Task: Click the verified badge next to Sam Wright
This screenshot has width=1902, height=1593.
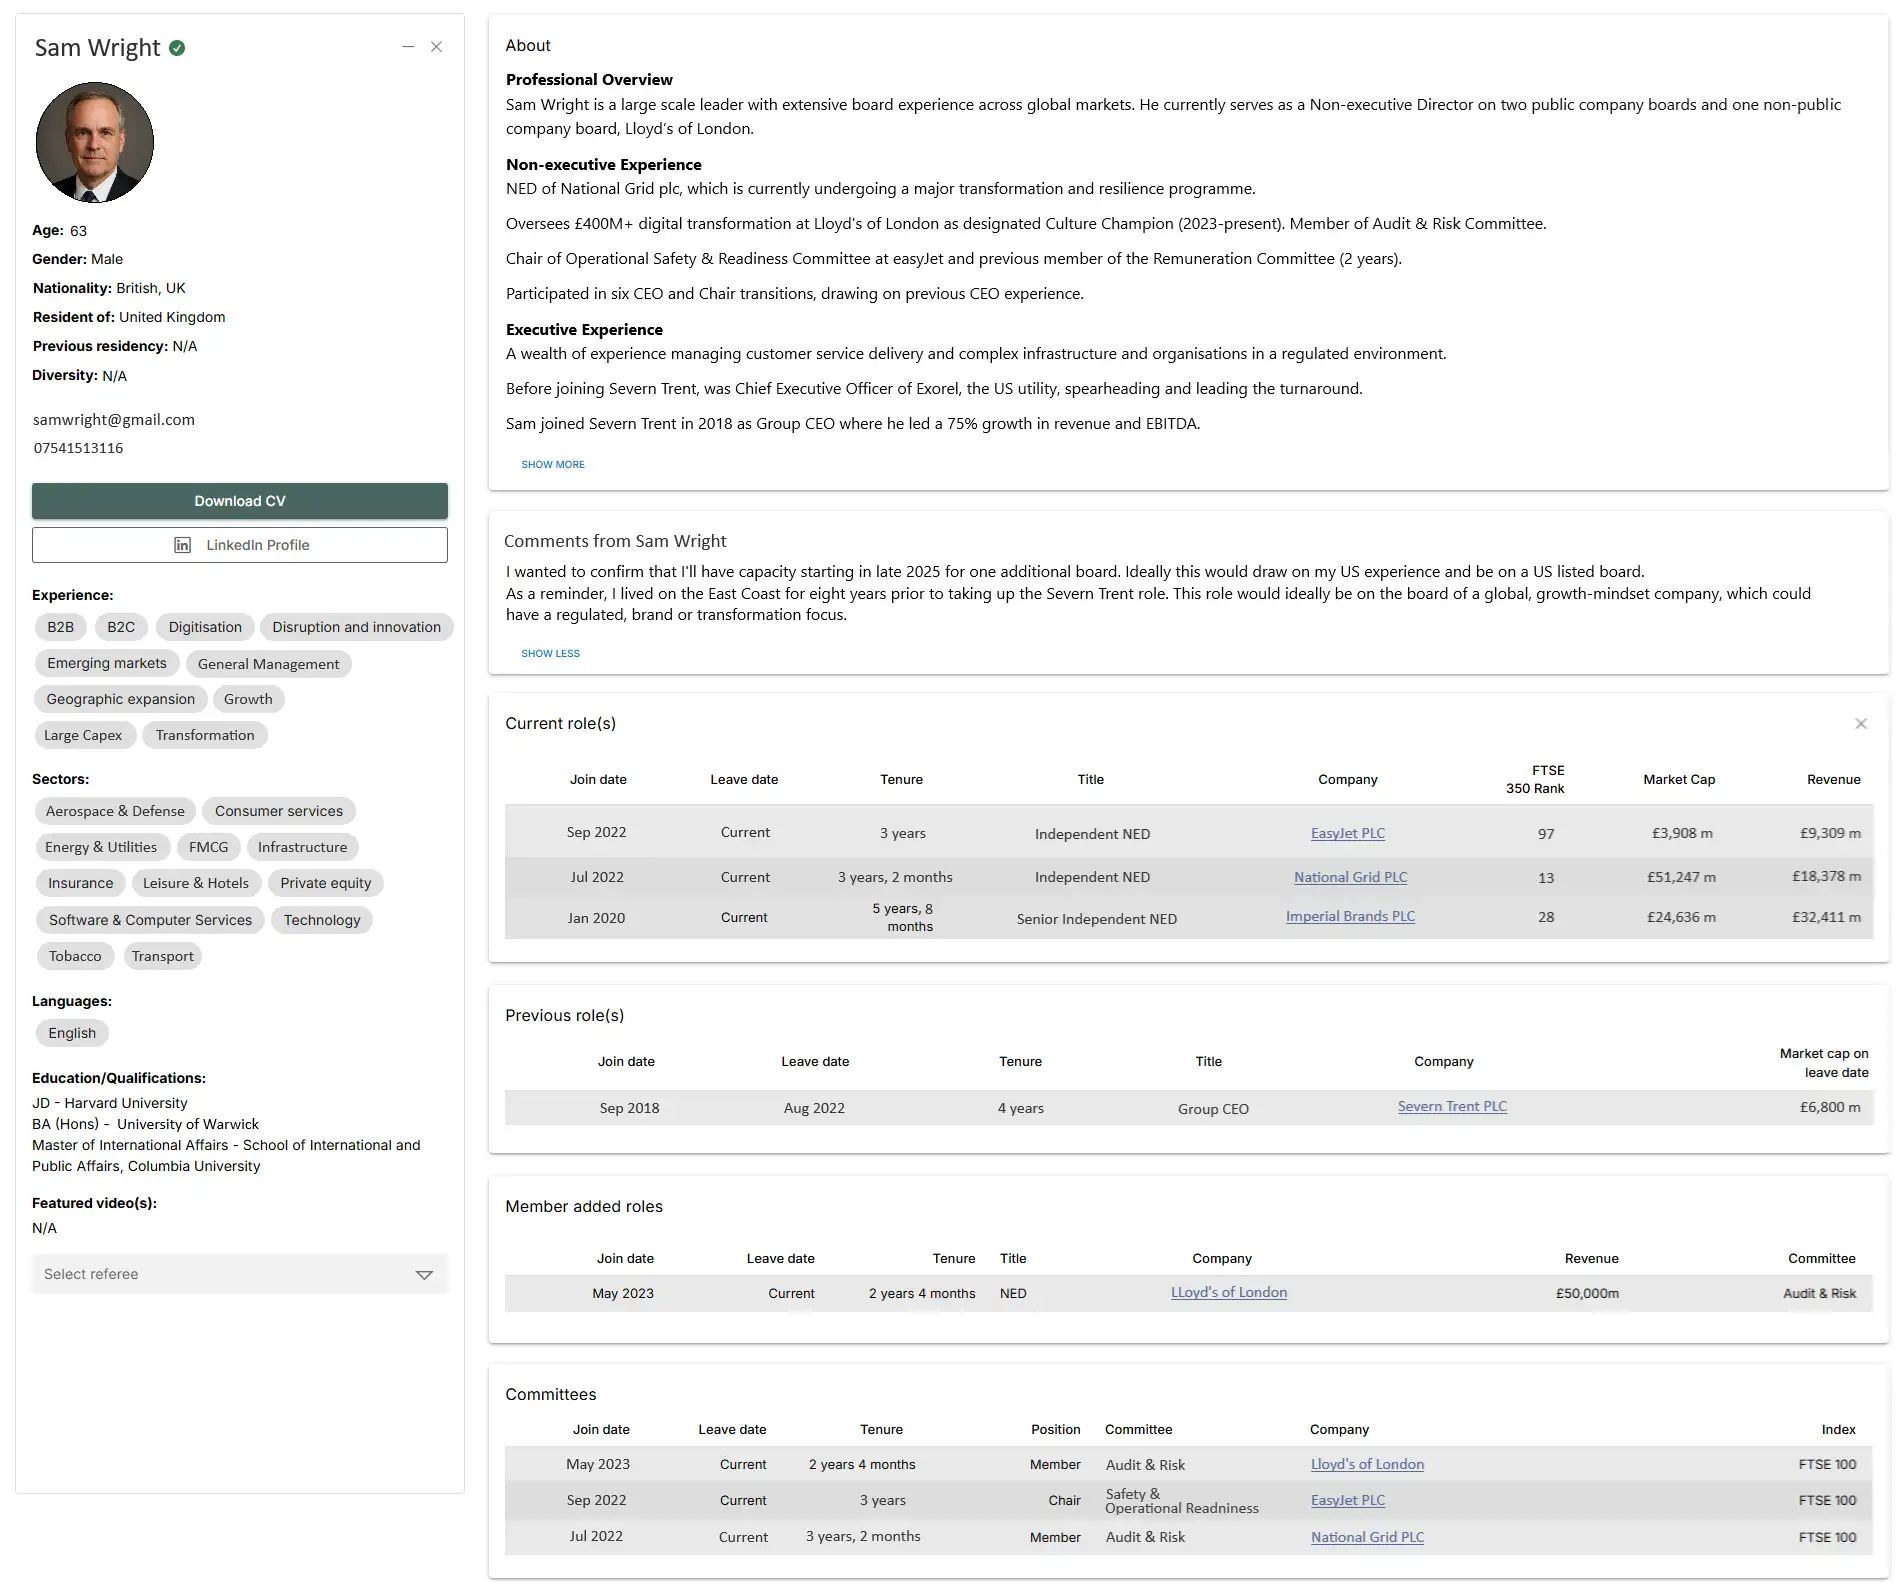Action: pyautogui.click(x=178, y=47)
